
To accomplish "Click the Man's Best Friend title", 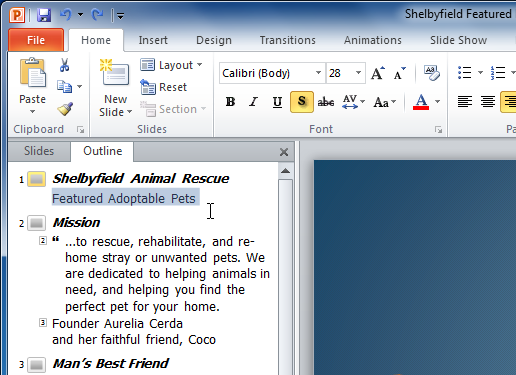I will point(111,364).
